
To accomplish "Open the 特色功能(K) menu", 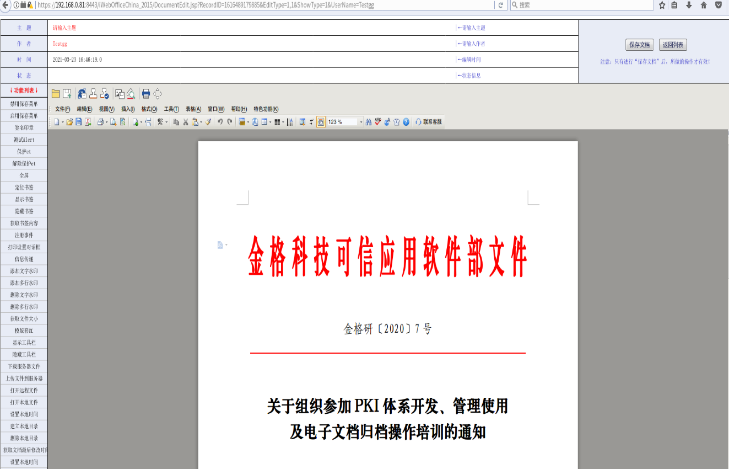I will coord(266,109).
